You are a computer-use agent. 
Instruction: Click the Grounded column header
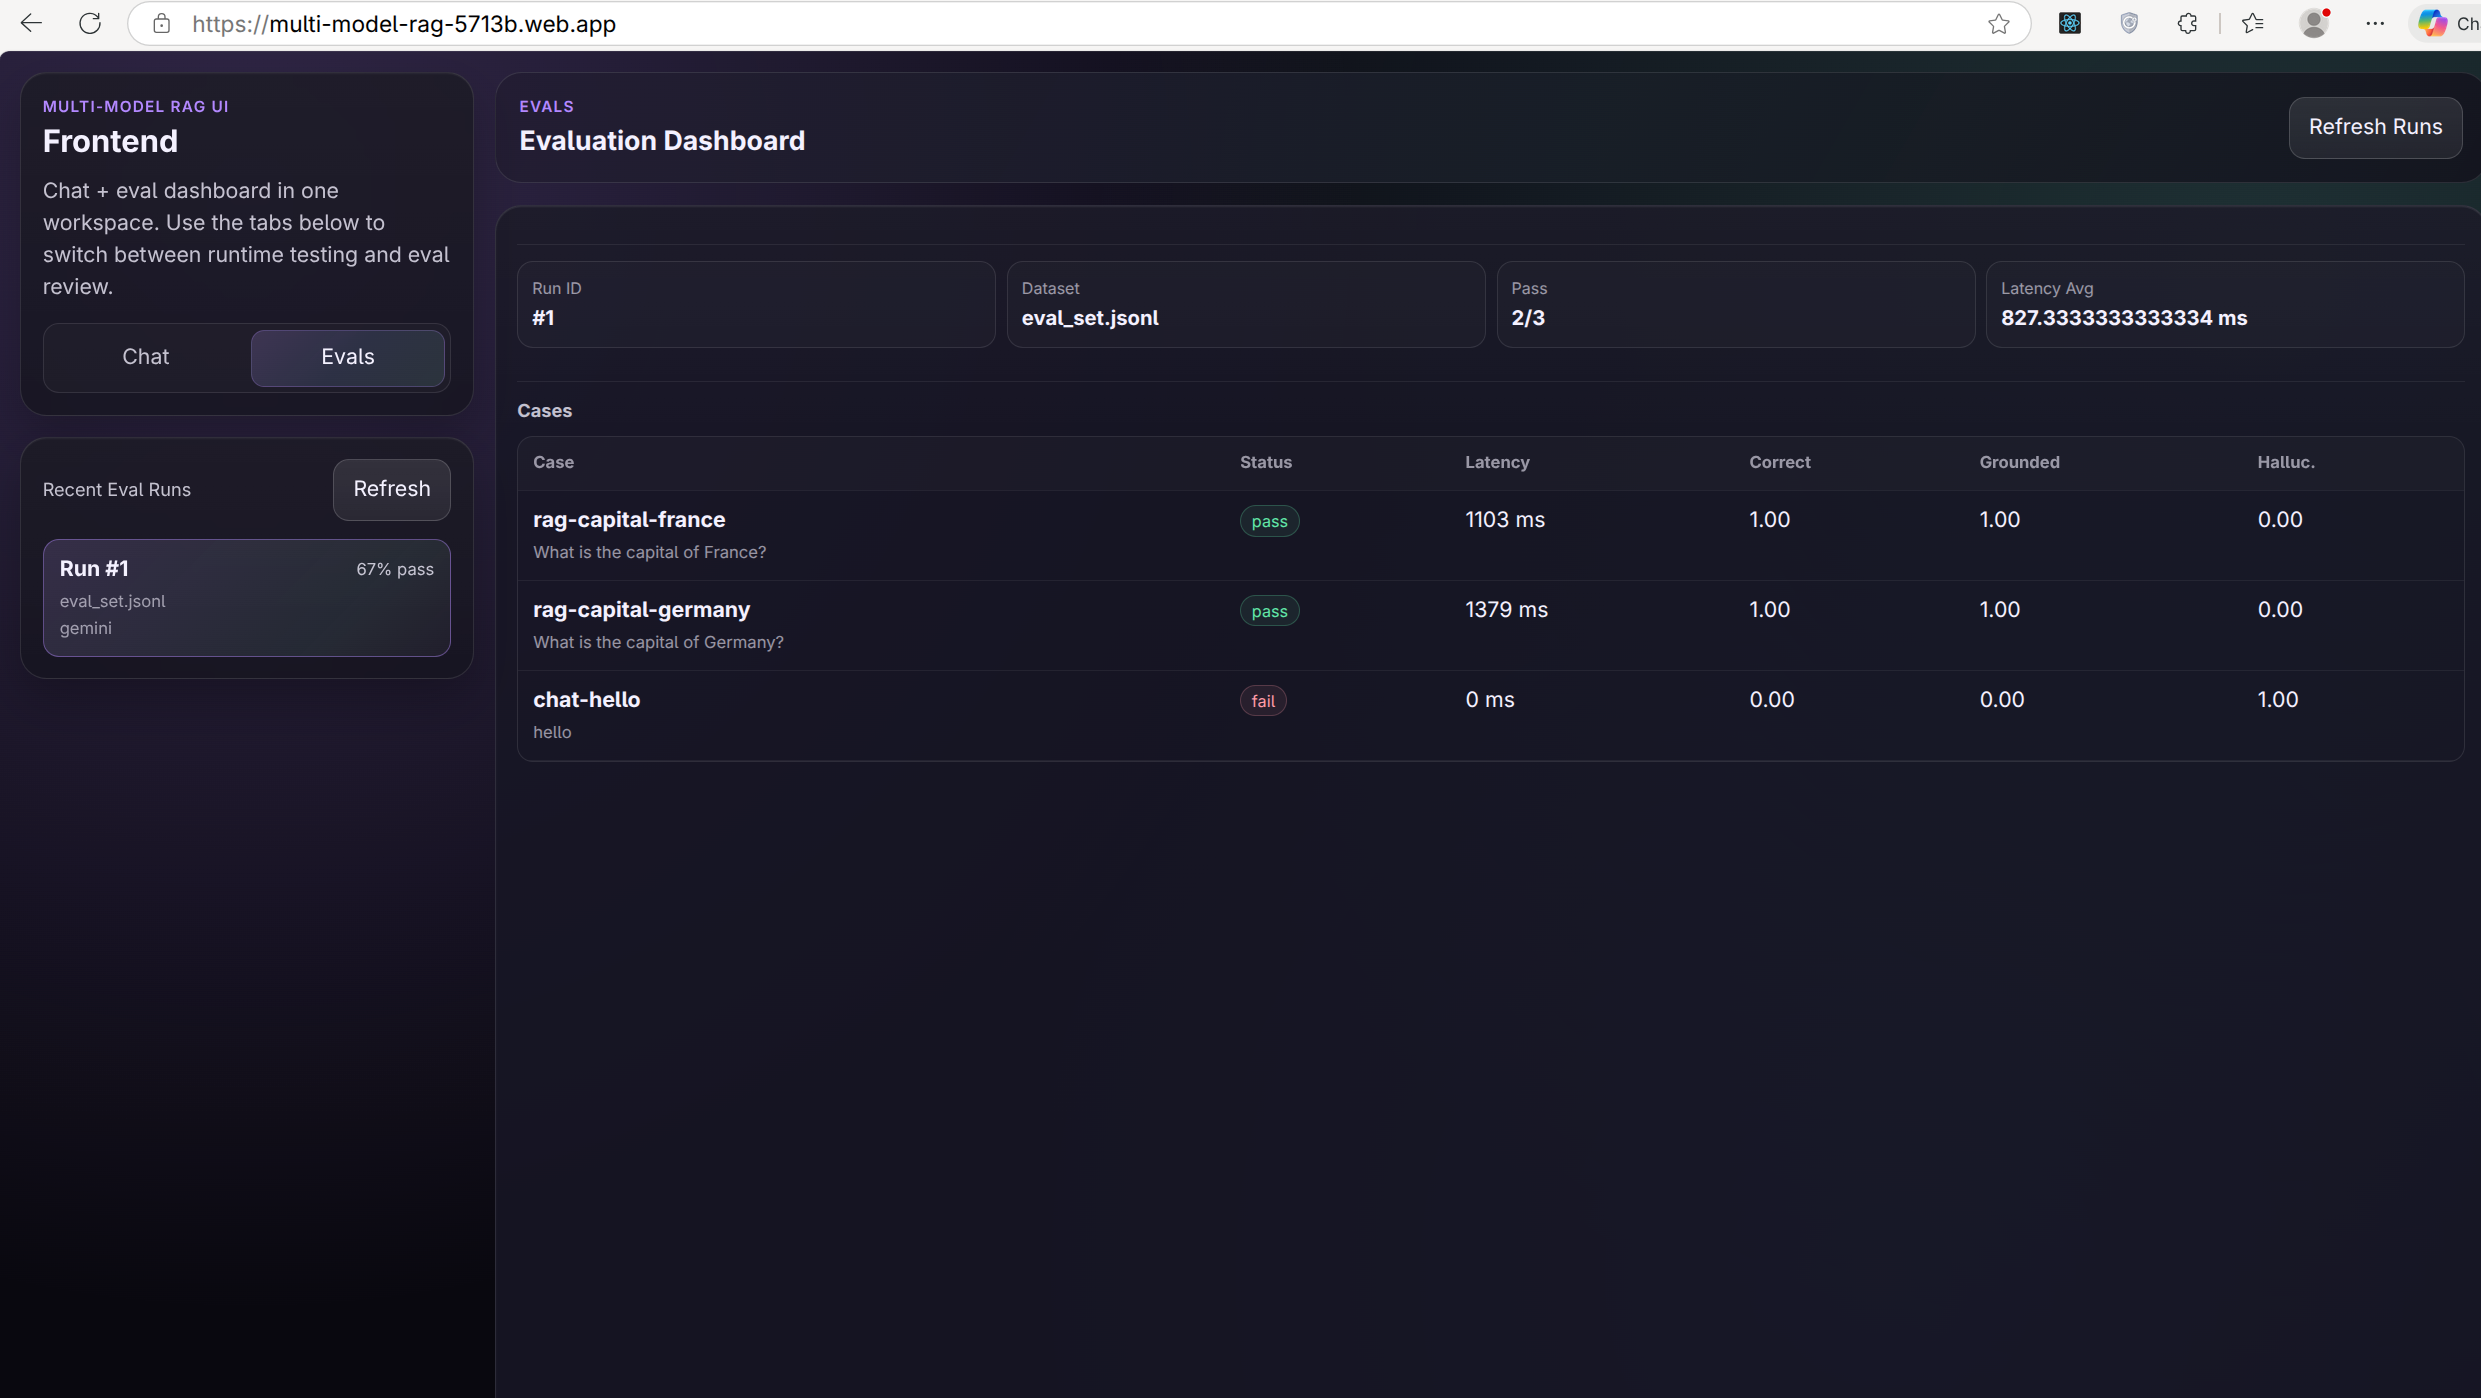(2019, 462)
